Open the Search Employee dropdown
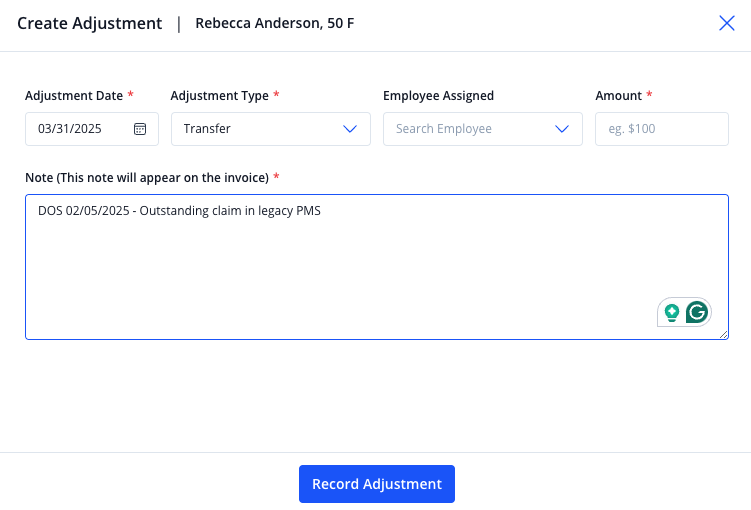Viewport: 751px width, 510px height. (x=483, y=129)
